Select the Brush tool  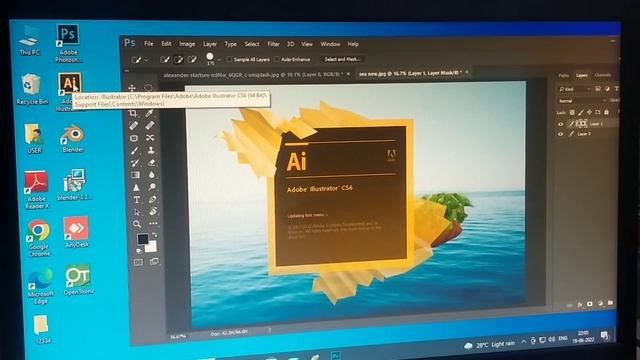[x=135, y=150]
